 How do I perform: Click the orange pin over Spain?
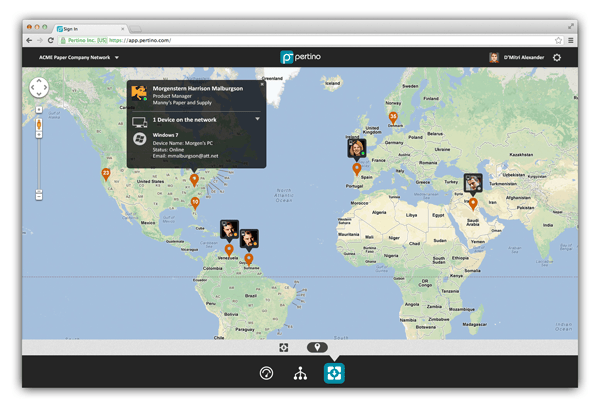pyautogui.click(x=357, y=169)
